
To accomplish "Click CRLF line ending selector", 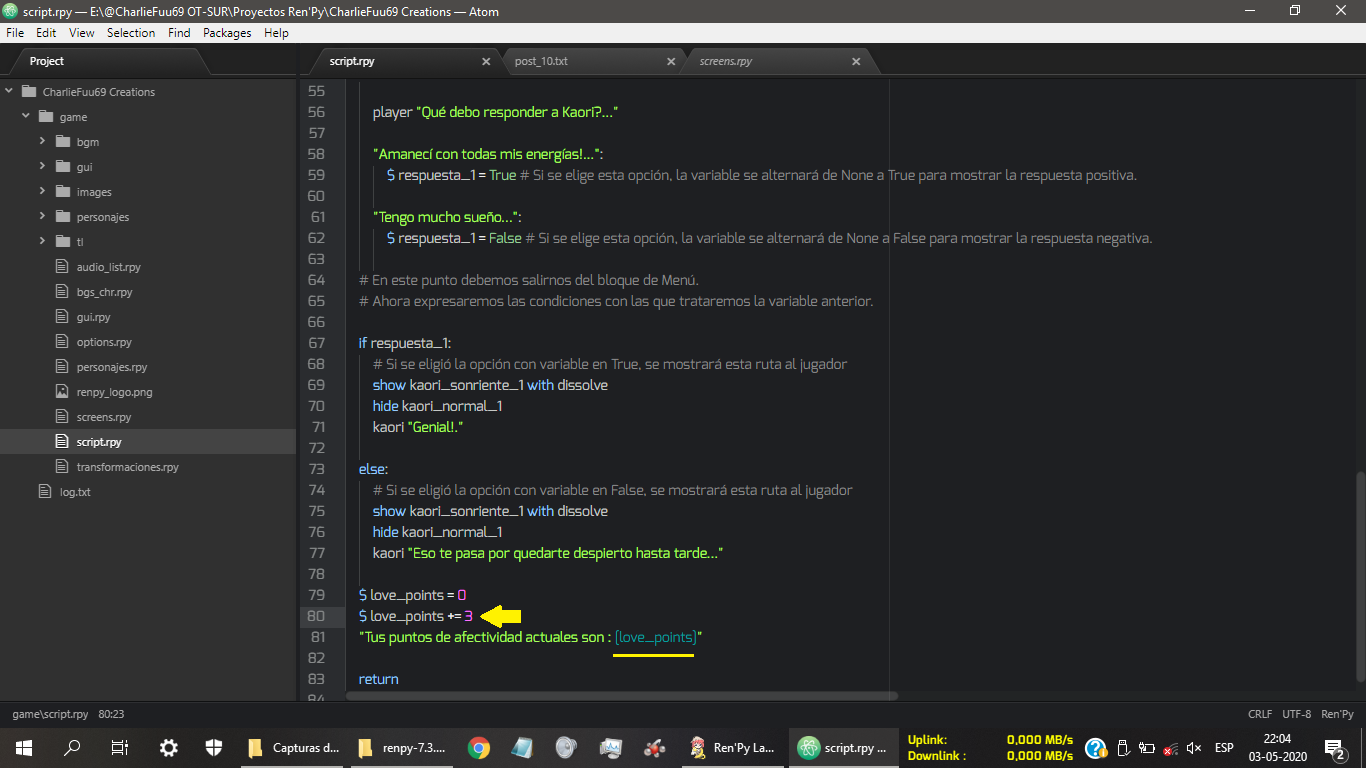I will click(x=1260, y=714).
